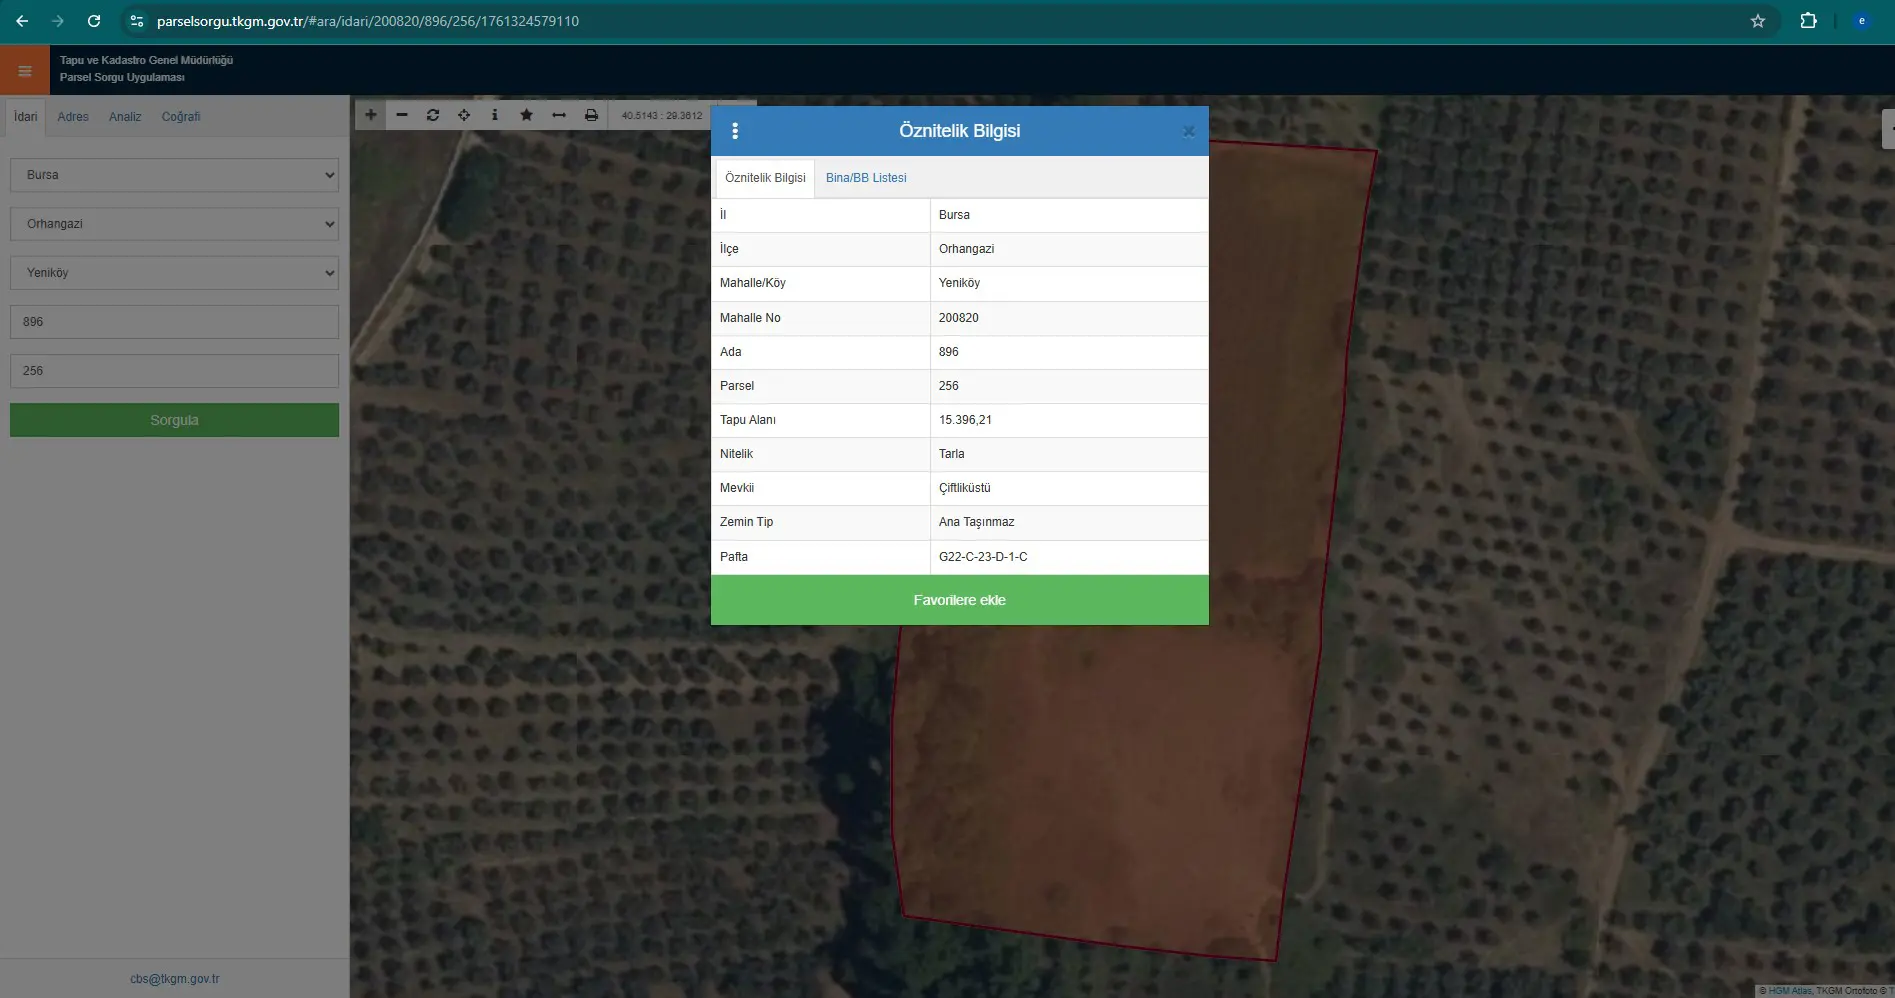Switch to the Analiz tab
The width and height of the screenshot is (1895, 998).
pos(125,117)
